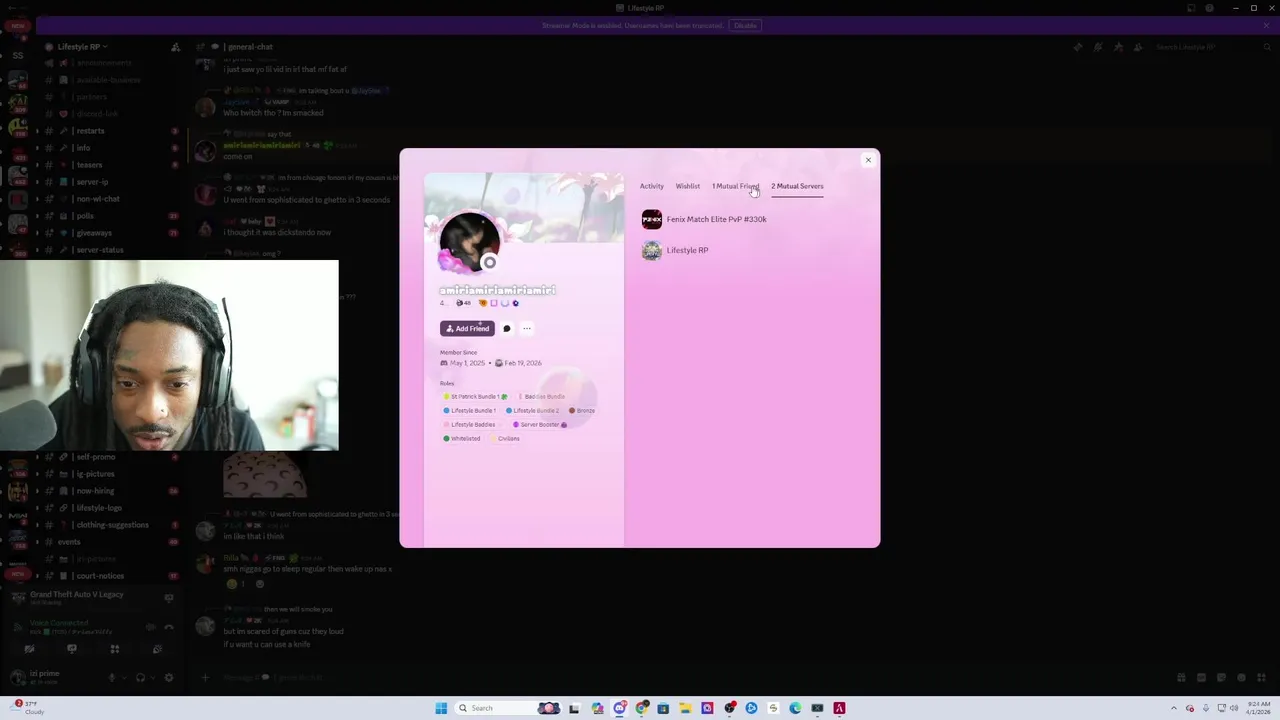Click the Lifestyle RP server icon in profile
Screen dimensions: 1280x720
coord(651,250)
